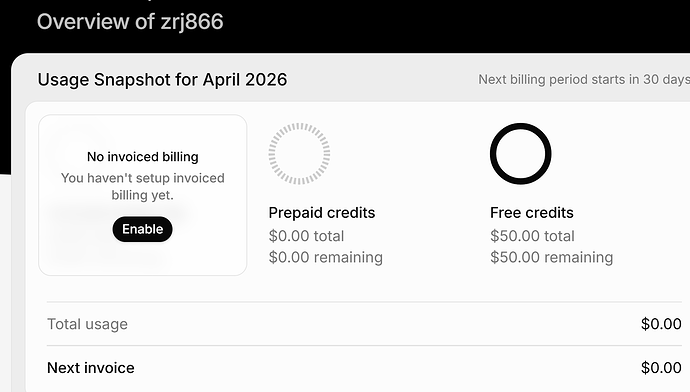Click the Enable invoiced billing button
This screenshot has width=690, height=392.
pyautogui.click(x=142, y=229)
